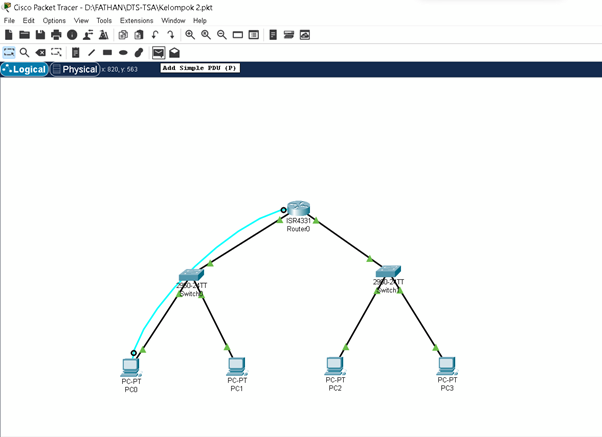The height and width of the screenshot is (437, 602).
Task: Choose the Select tool
Action: (x=9, y=53)
